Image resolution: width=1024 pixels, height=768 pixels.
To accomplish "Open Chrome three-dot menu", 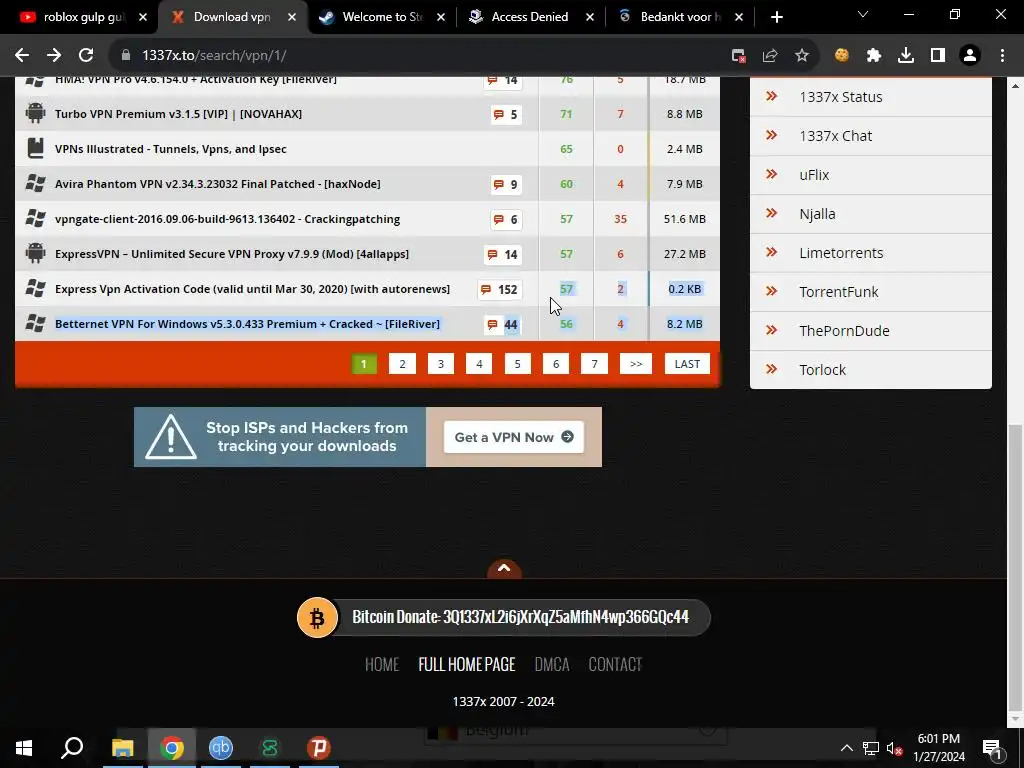I will 1002,56.
